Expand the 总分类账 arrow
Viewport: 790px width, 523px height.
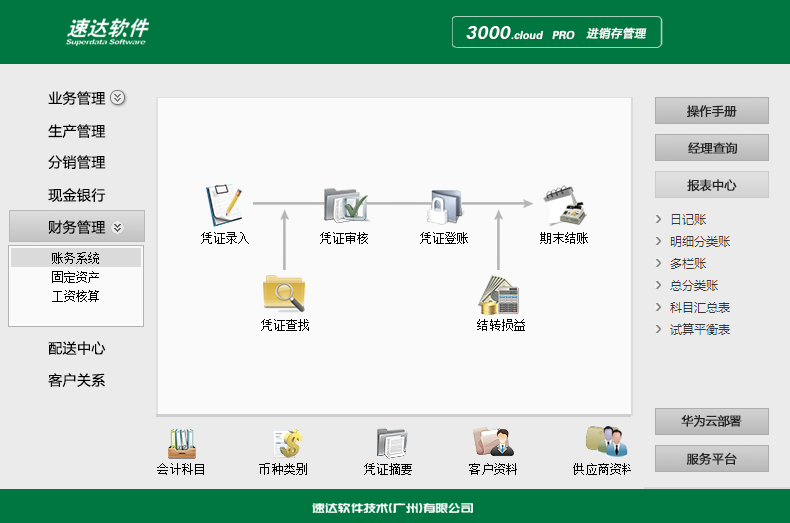[x=658, y=285]
